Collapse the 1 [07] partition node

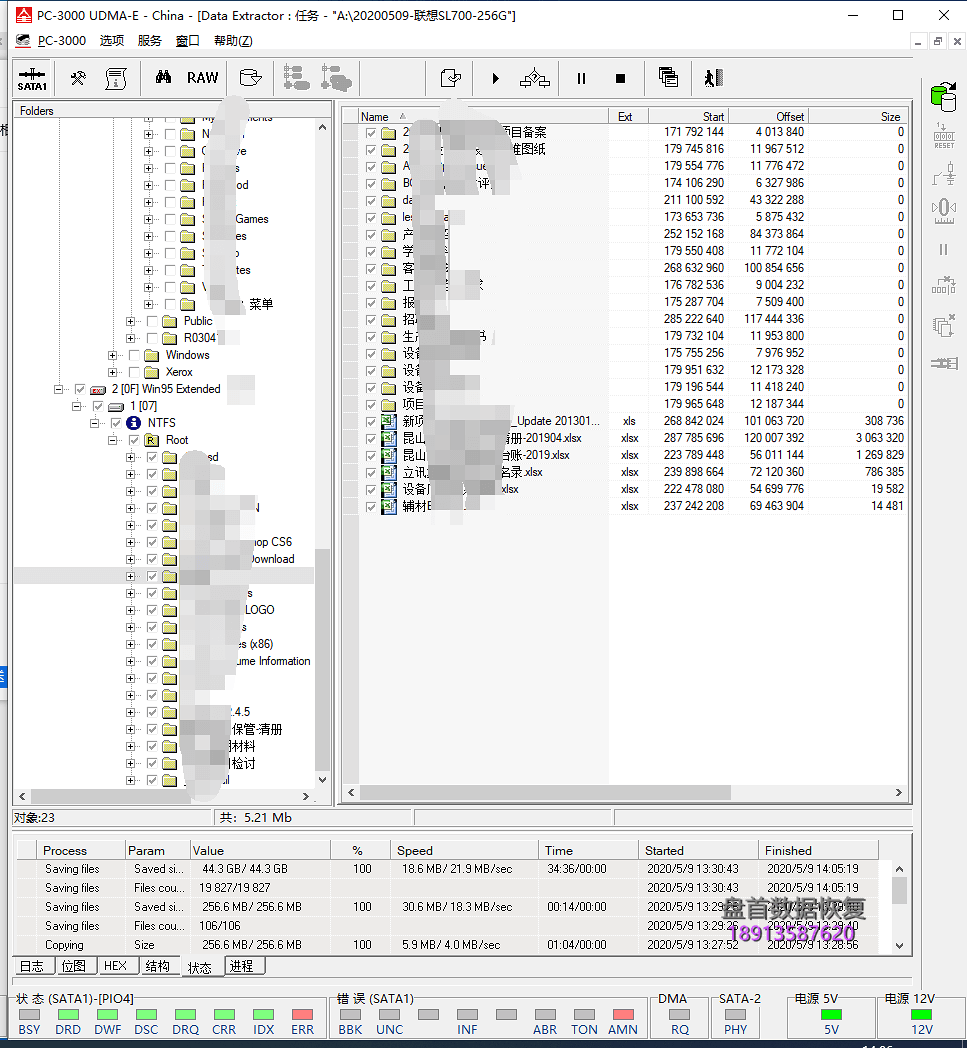coord(76,406)
